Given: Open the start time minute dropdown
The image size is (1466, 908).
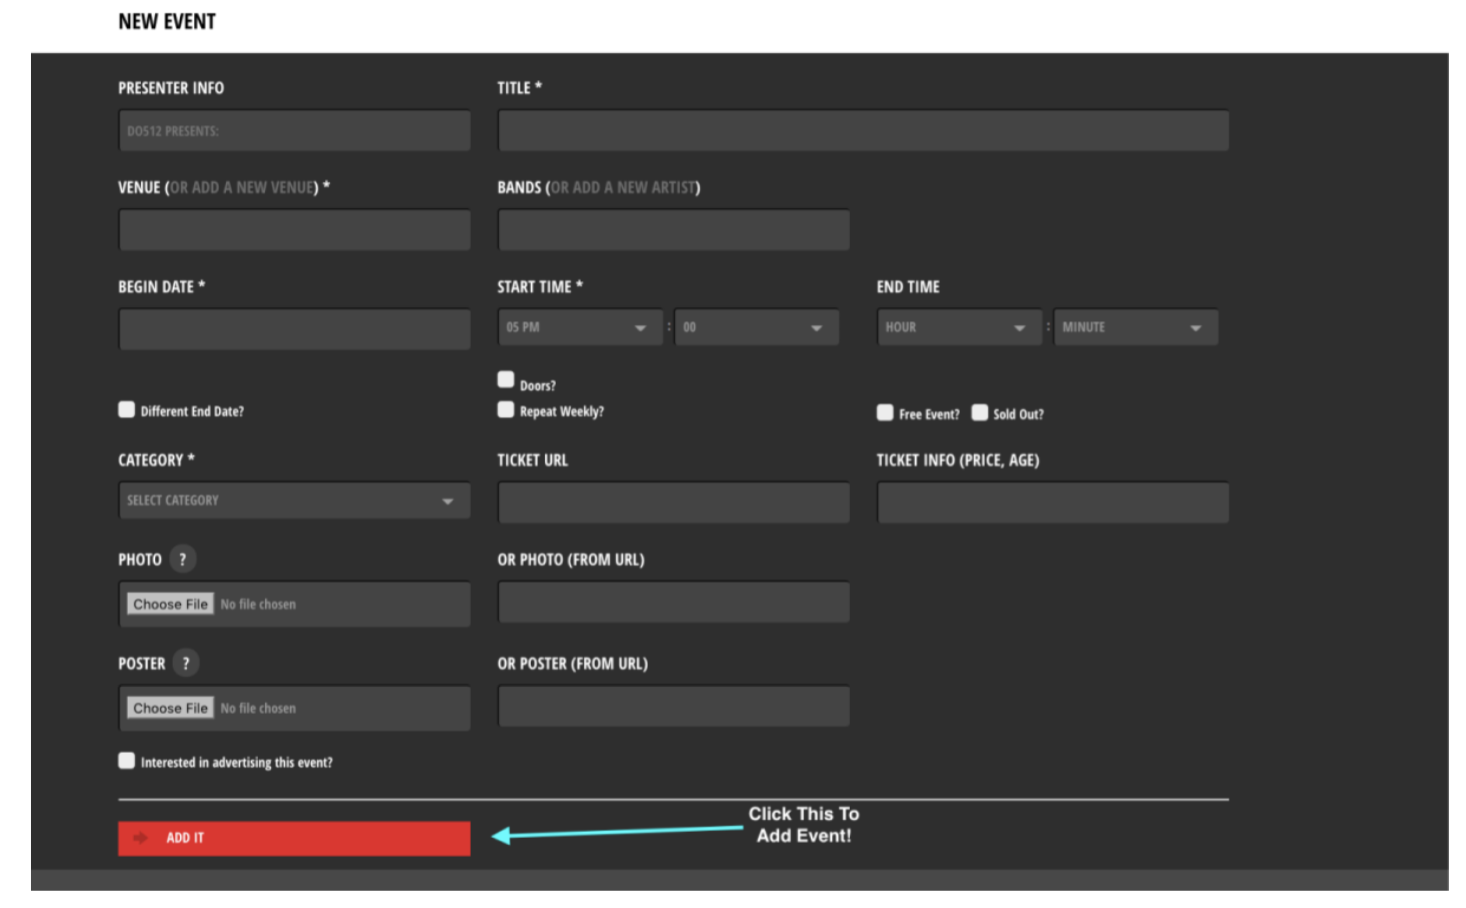Looking at the screenshot, I should 756,328.
